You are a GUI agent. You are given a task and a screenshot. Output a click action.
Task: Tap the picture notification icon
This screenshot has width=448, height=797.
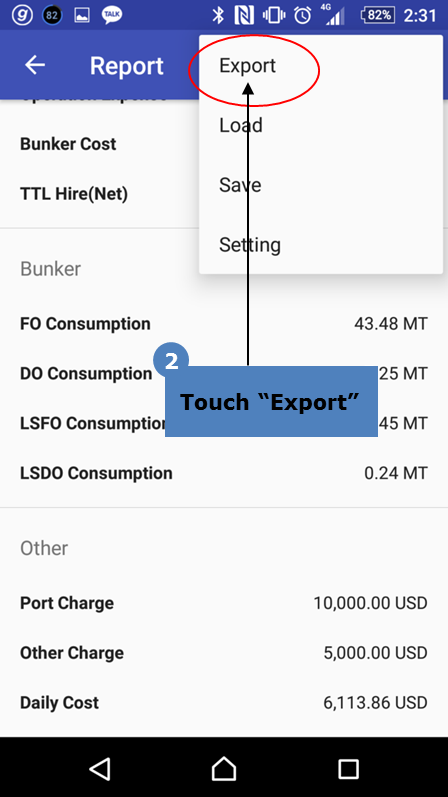coord(82,15)
